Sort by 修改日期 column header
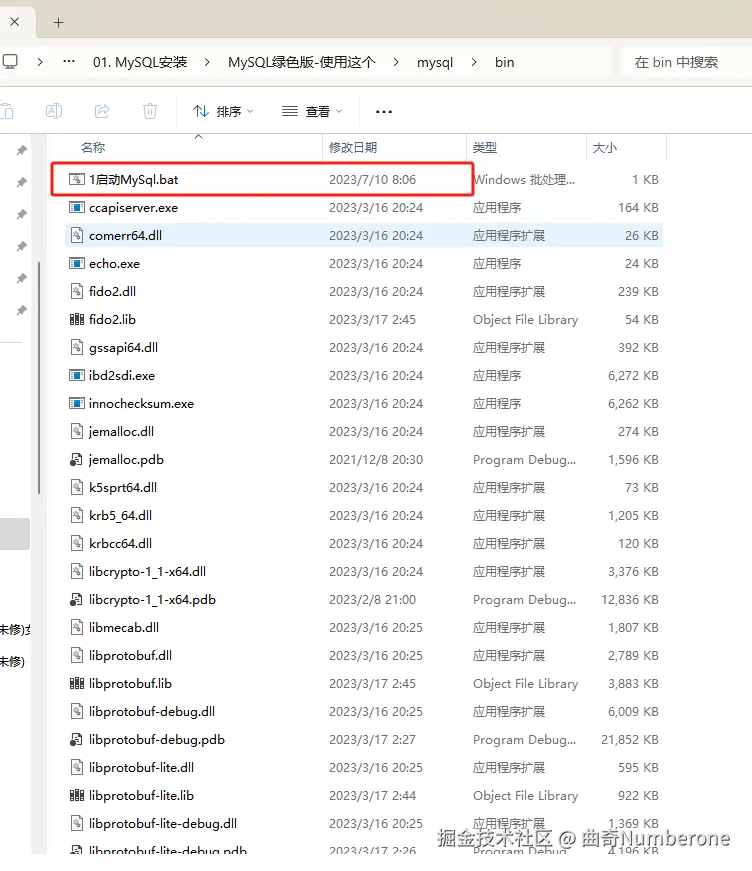 coord(353,148)
